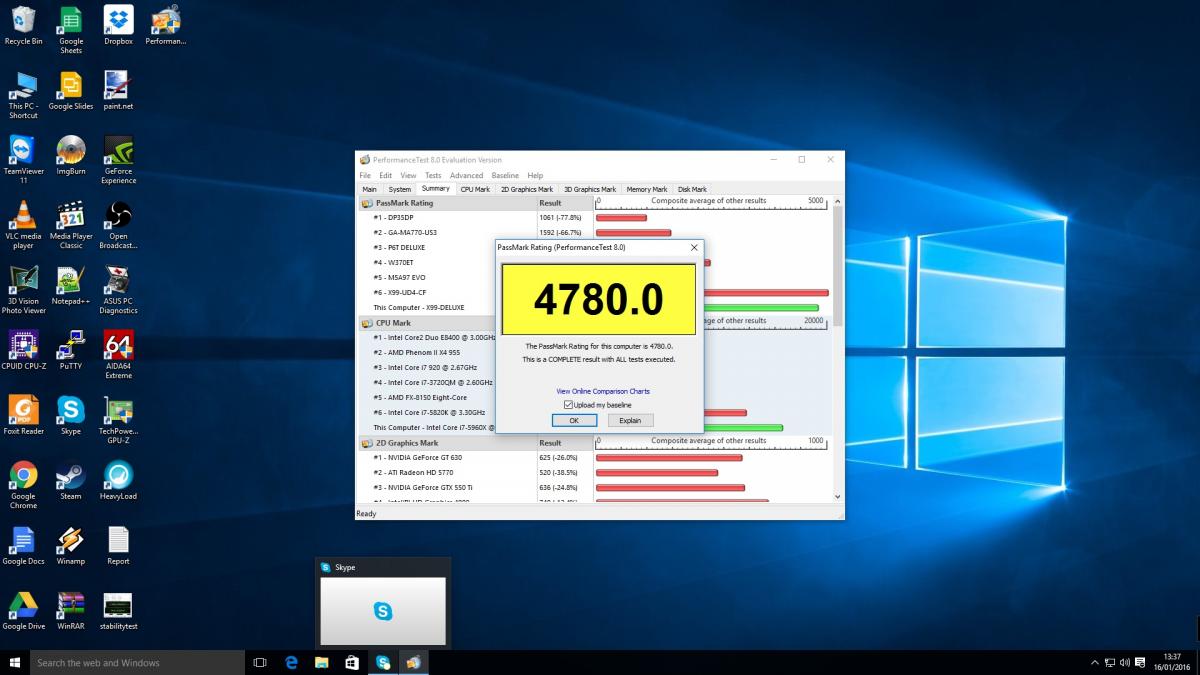Screen dimensions: 1200x675
Task: Click the Skype window preview thumbnail
Action: tap(383, 611)
